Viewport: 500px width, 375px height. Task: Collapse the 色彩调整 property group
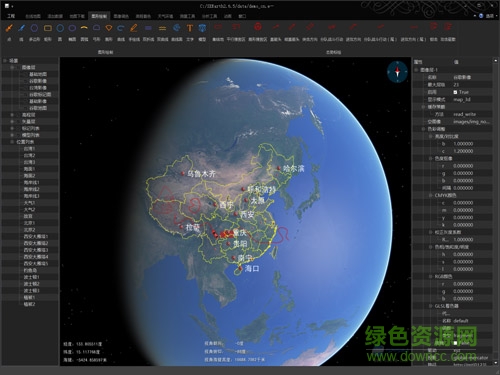pos(423,129)
